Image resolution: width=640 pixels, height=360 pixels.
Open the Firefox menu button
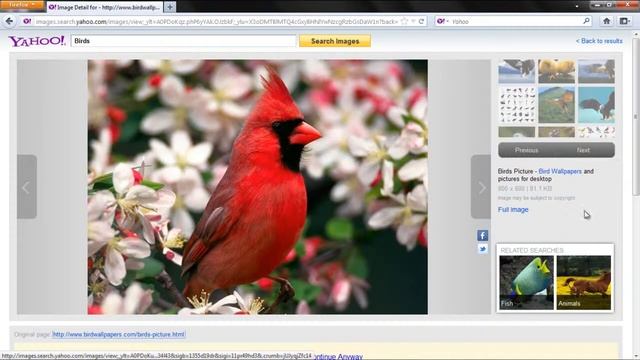tap(22, 5)
